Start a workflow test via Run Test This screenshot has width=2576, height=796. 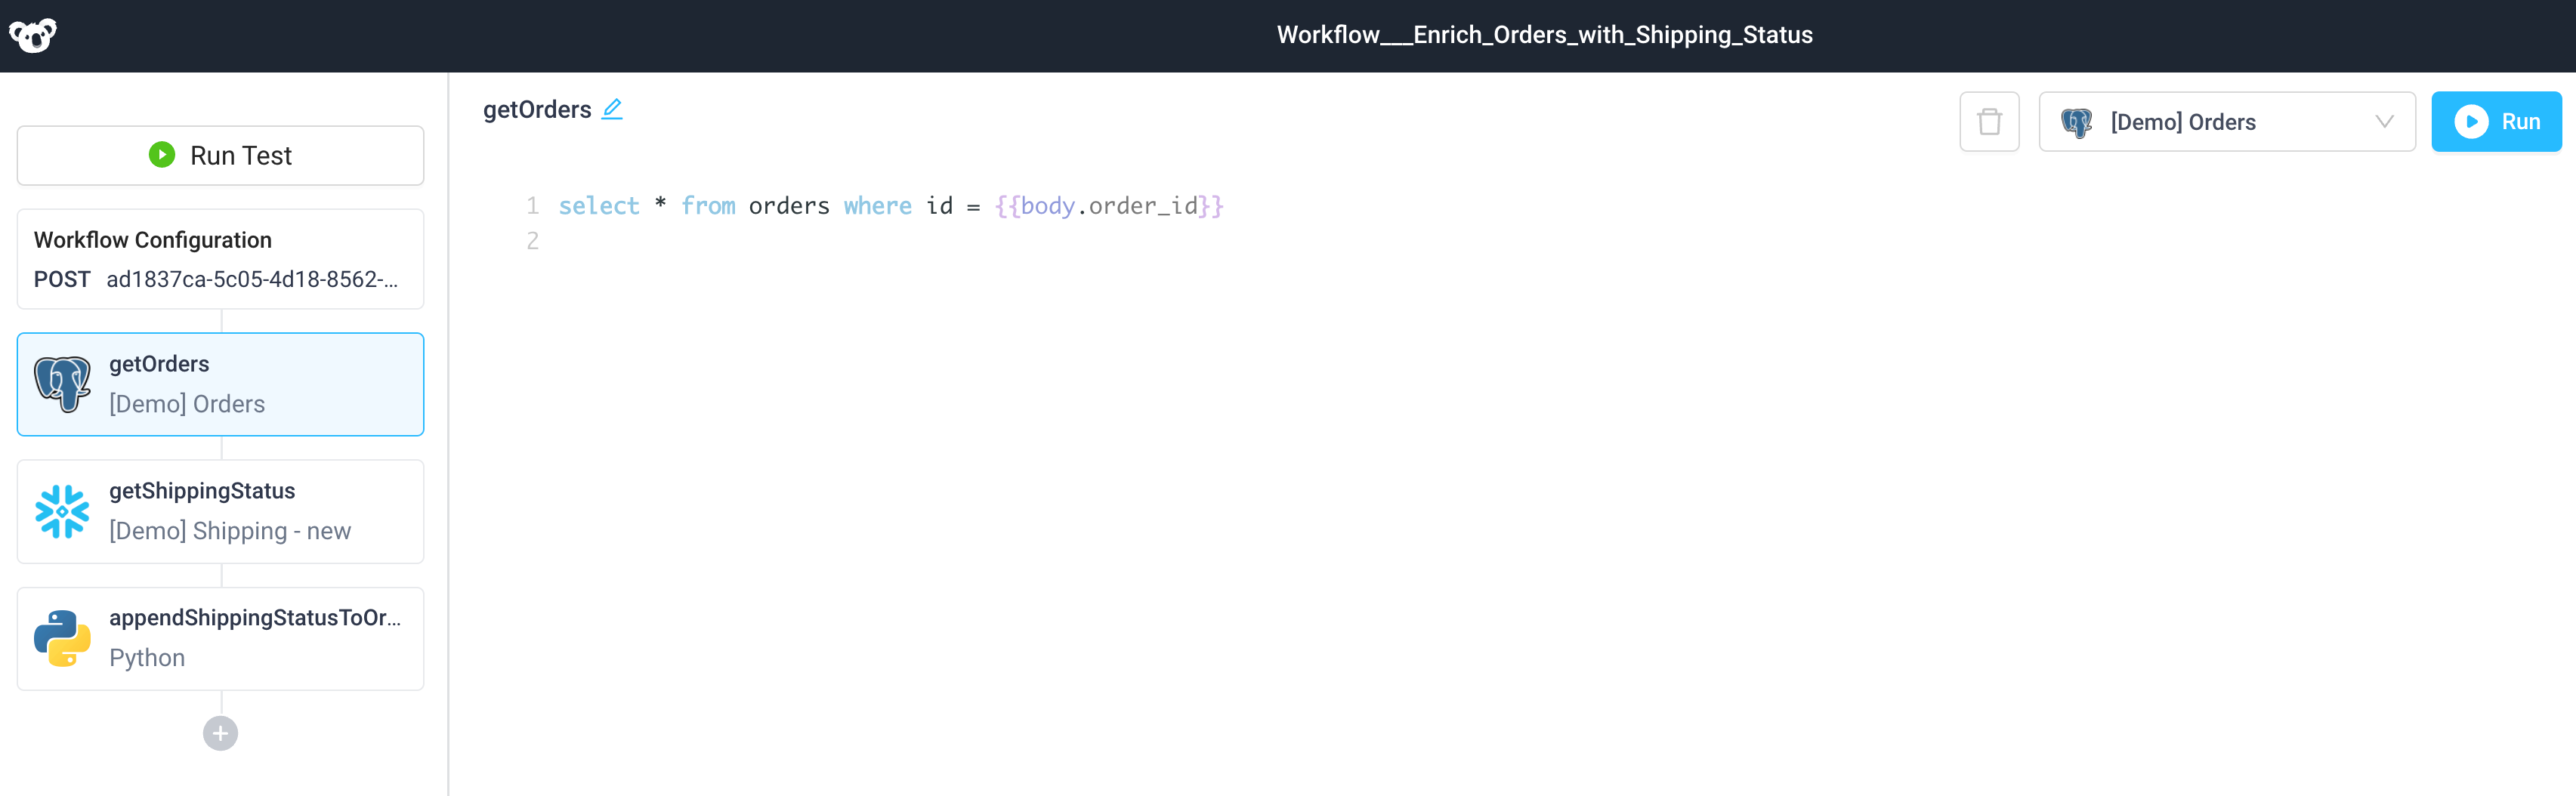pos(220,155)
